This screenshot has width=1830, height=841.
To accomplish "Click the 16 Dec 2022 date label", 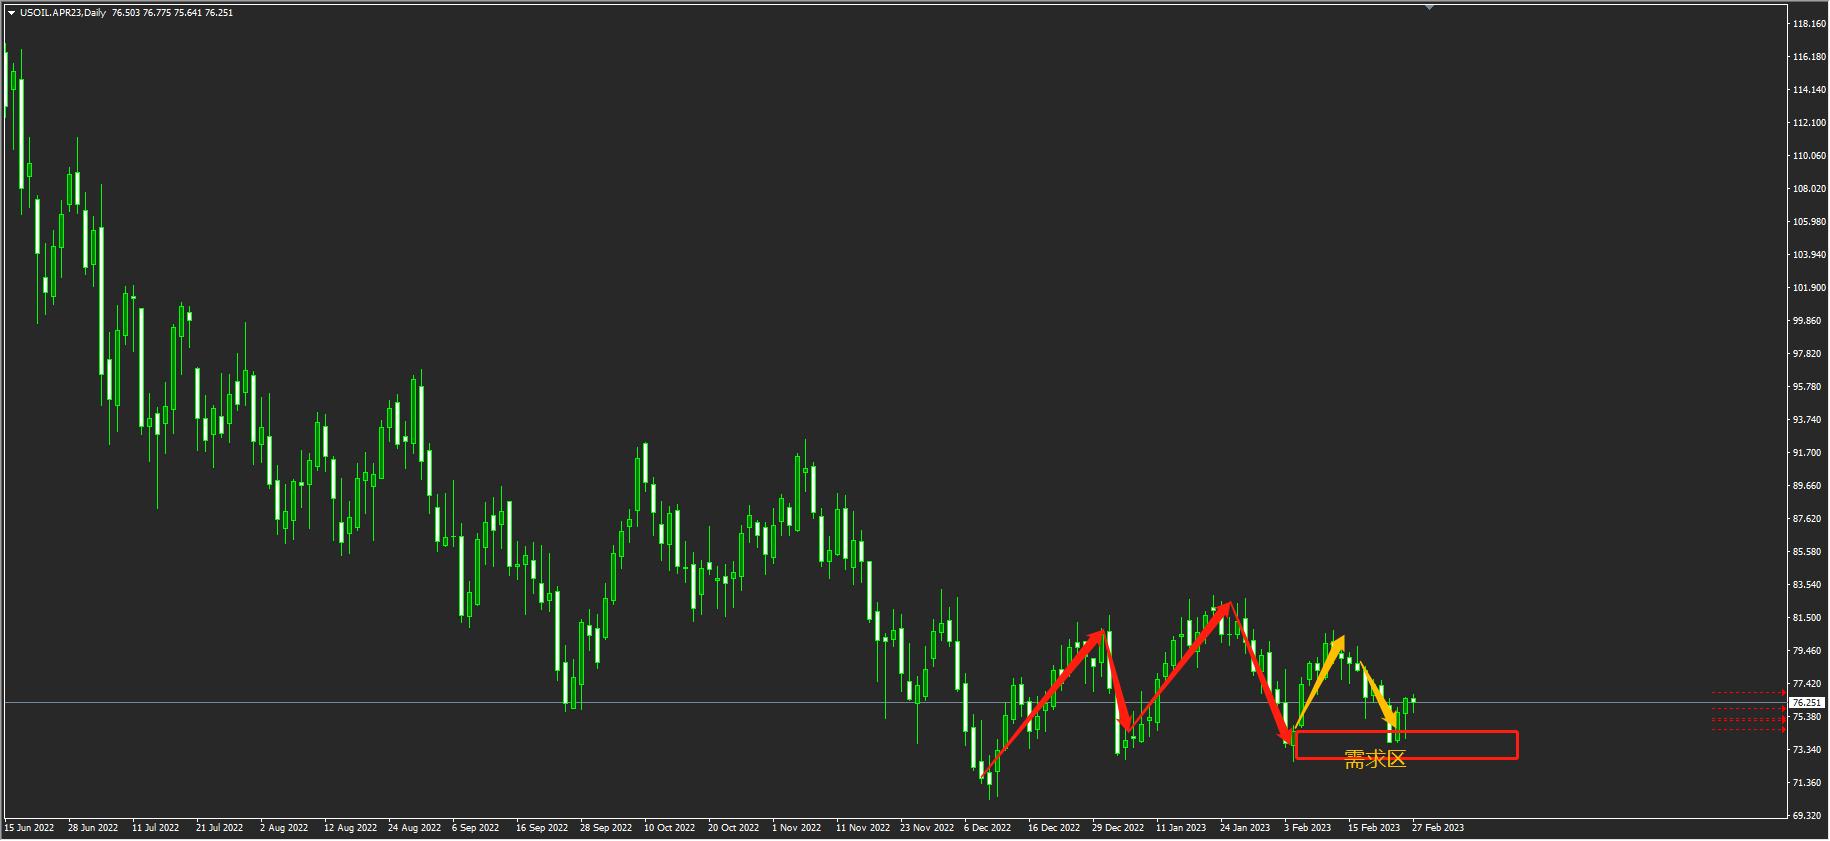I will pyautogui.click(x=1054, y=828).
